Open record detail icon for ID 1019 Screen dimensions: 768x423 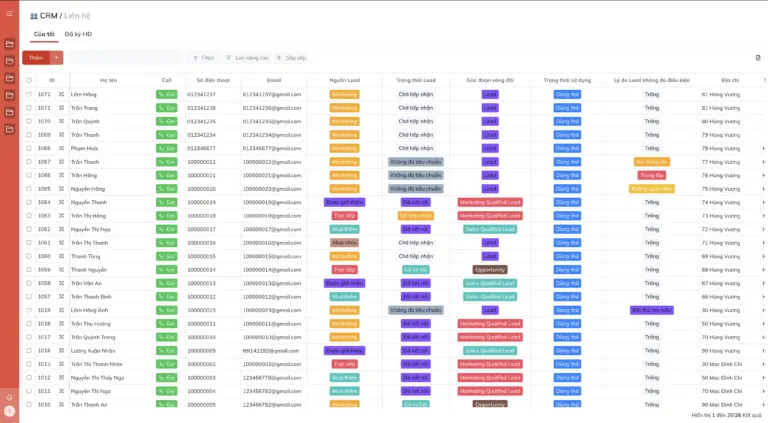point(62,310)
